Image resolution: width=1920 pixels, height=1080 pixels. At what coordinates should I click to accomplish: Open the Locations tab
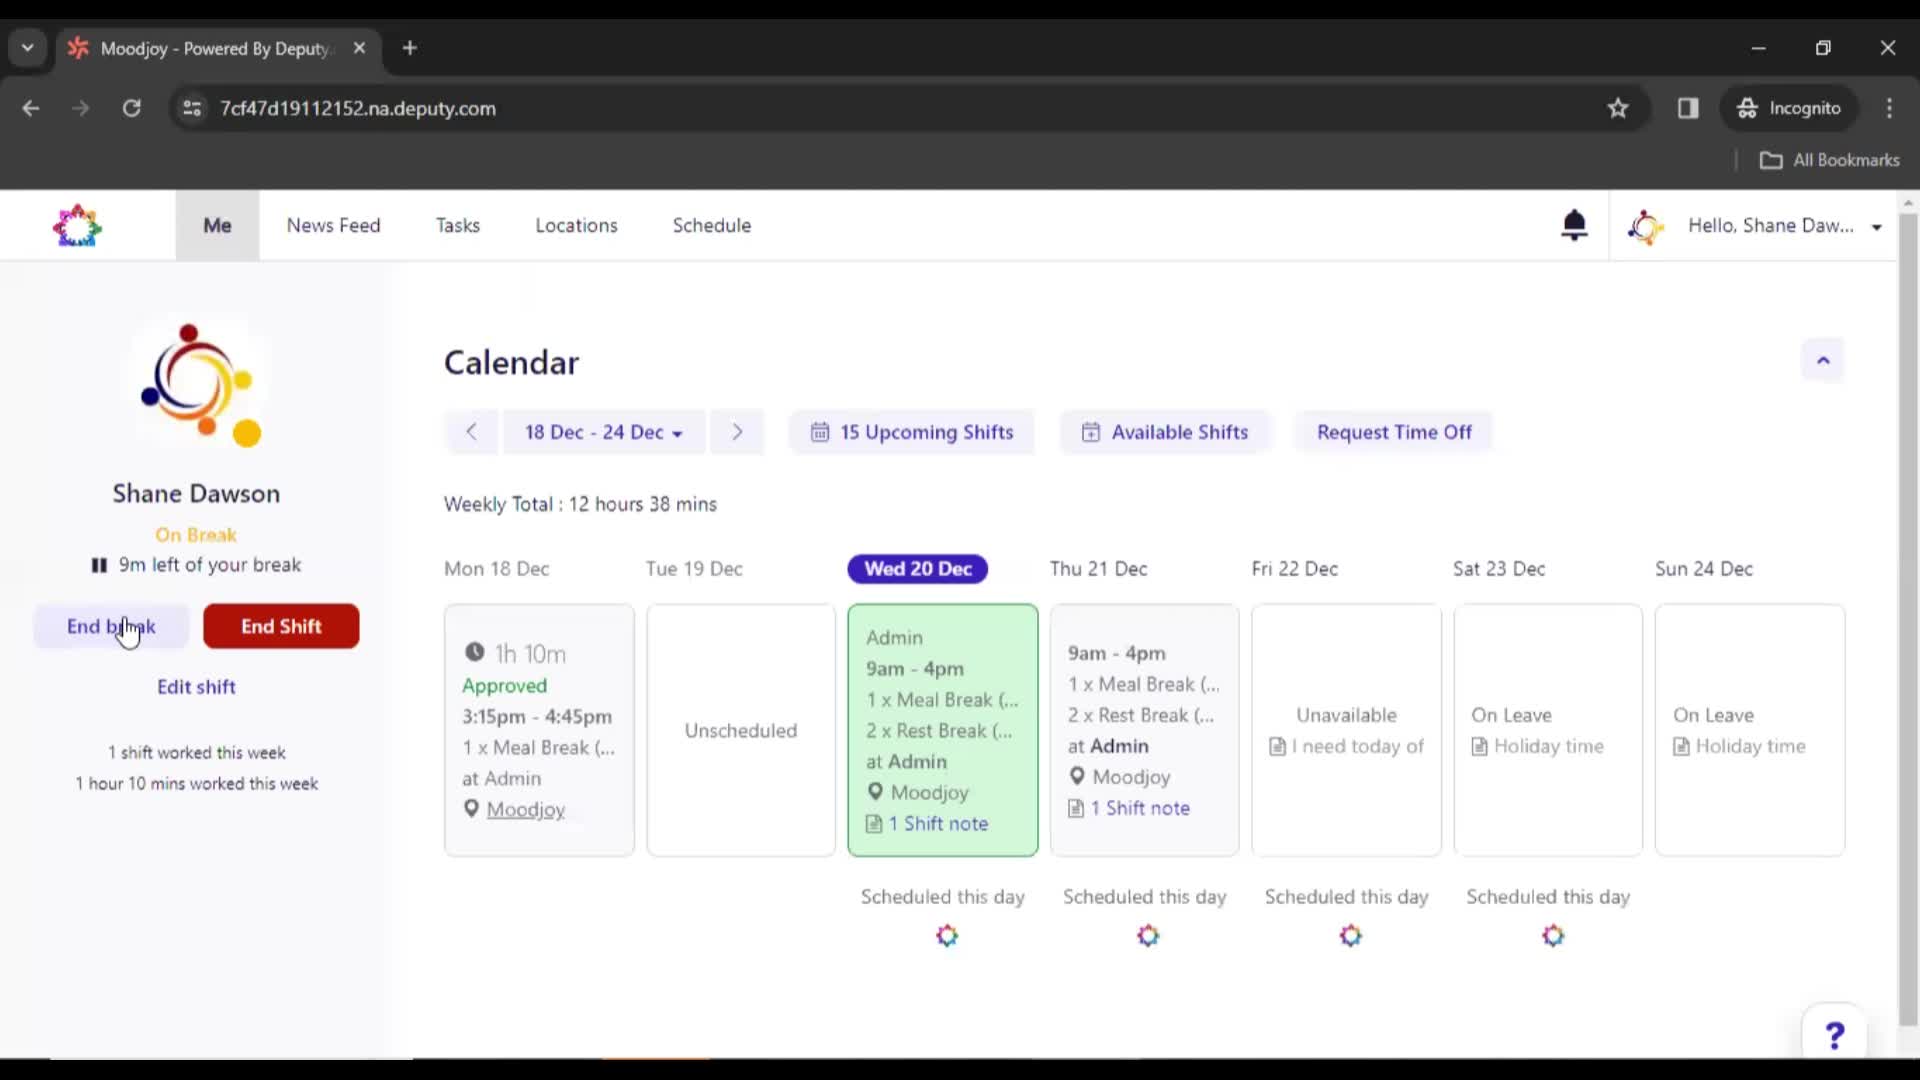coord(576,225)
